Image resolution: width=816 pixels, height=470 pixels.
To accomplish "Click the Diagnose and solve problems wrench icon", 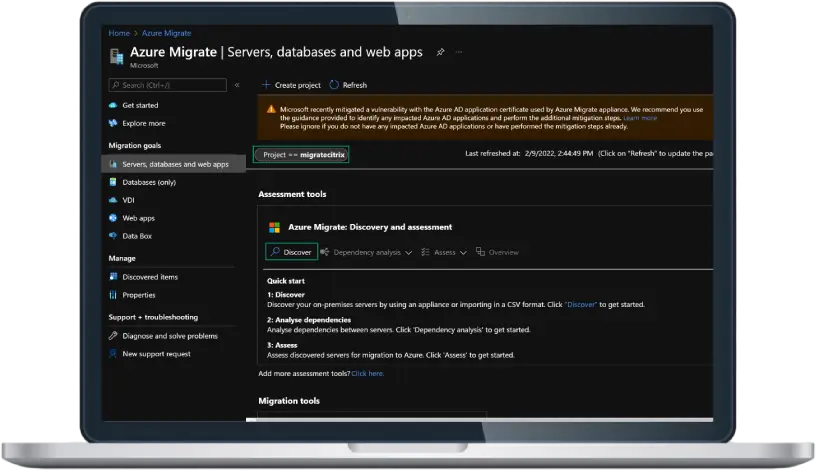I will [x=113, y=336].
